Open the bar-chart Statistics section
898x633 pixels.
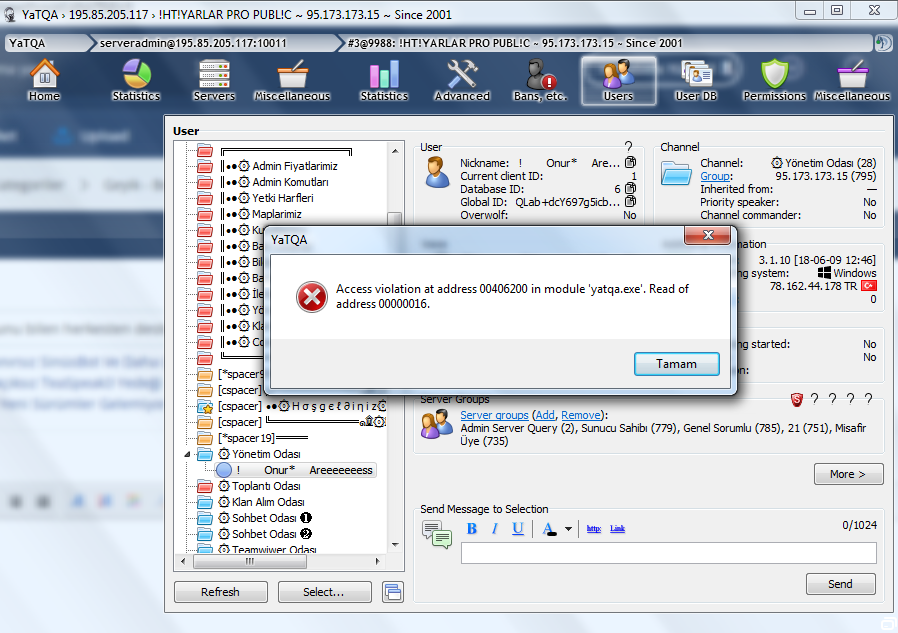tap(384, 81)
